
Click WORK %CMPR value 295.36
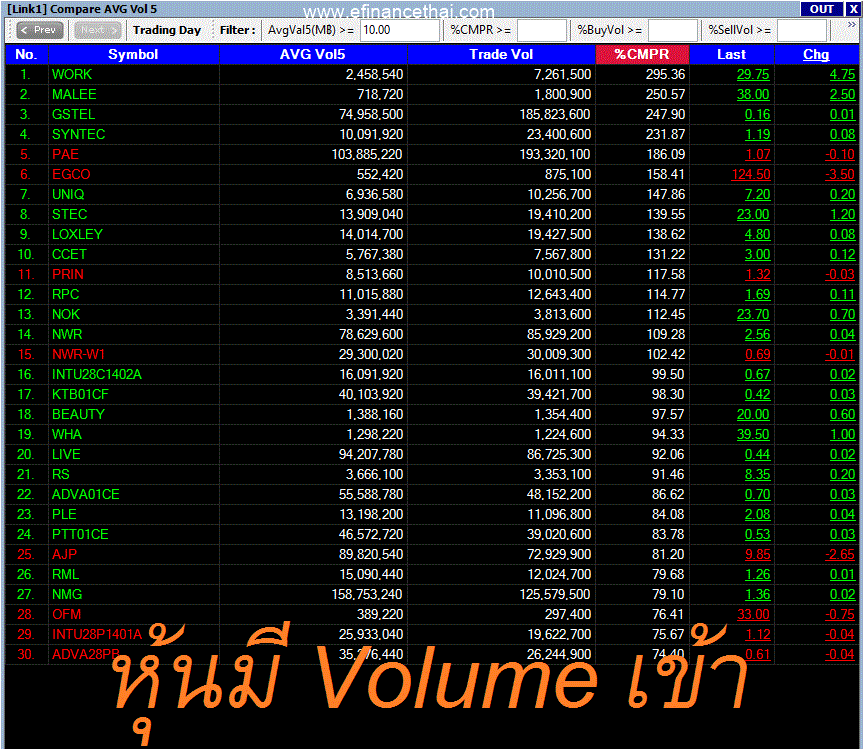(665, 75)
